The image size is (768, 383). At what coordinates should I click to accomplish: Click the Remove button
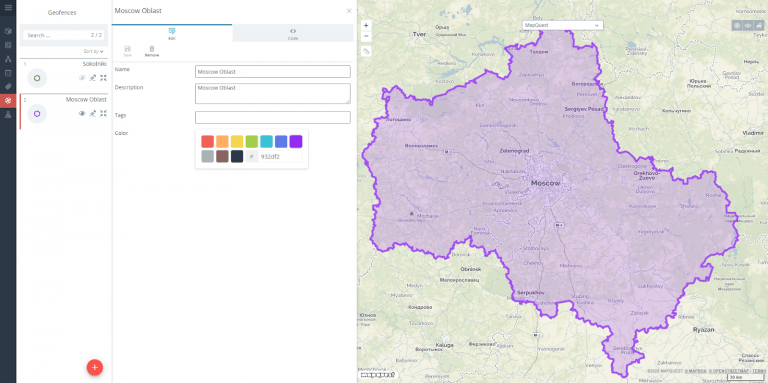pos(152,51)
